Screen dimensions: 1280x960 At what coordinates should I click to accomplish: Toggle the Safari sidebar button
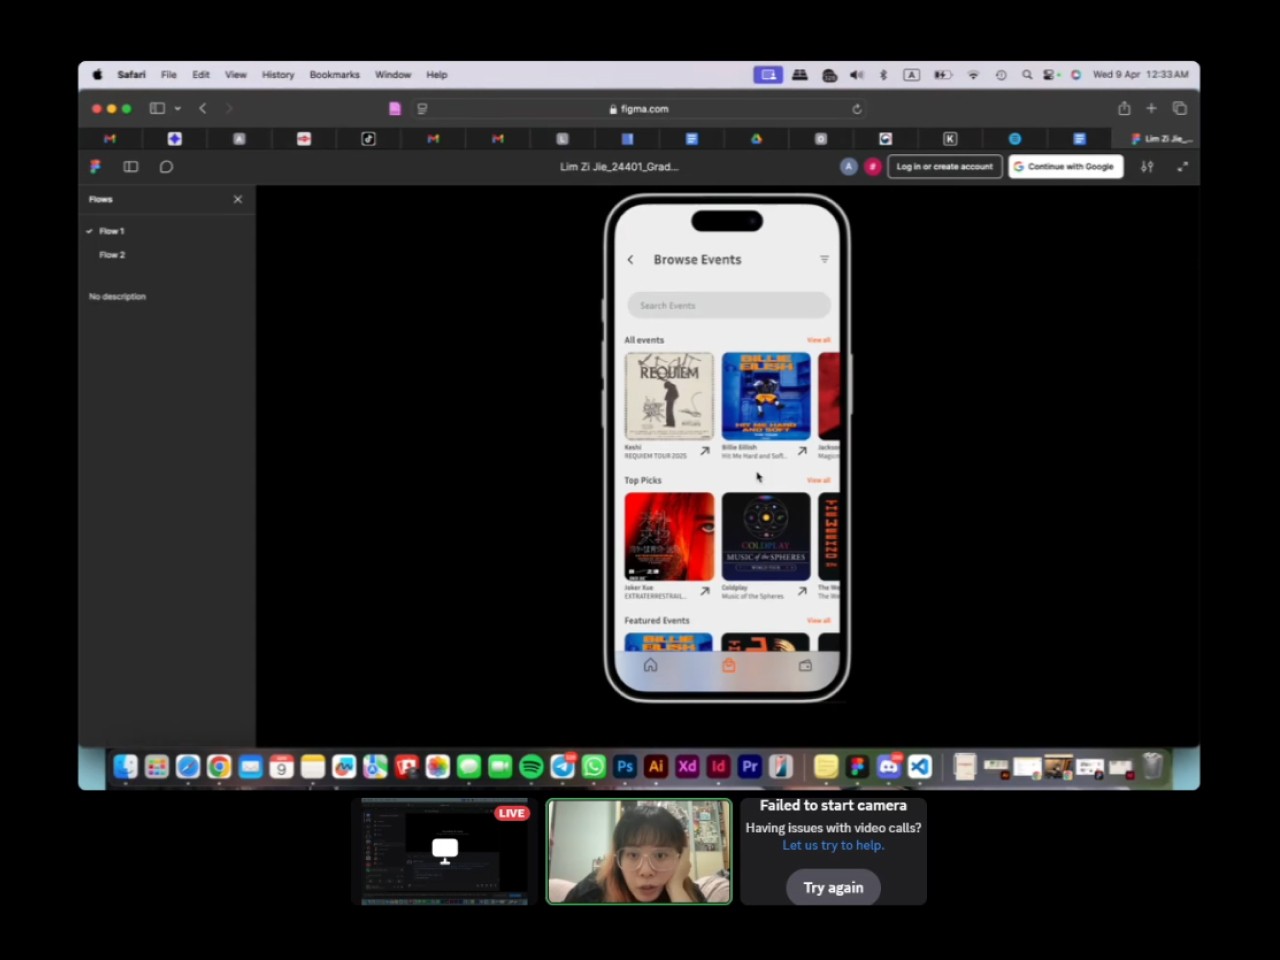[x=157, y=108]
